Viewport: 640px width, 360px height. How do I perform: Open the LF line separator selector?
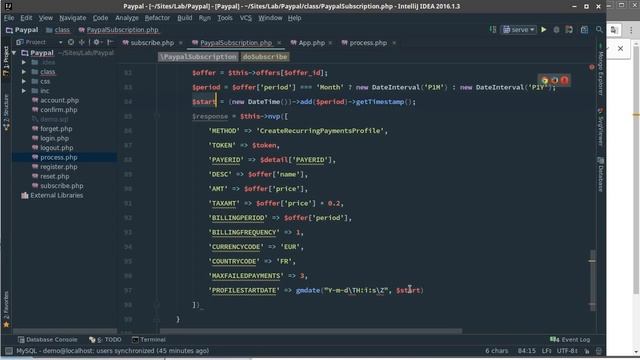click(x=547, y=351)
